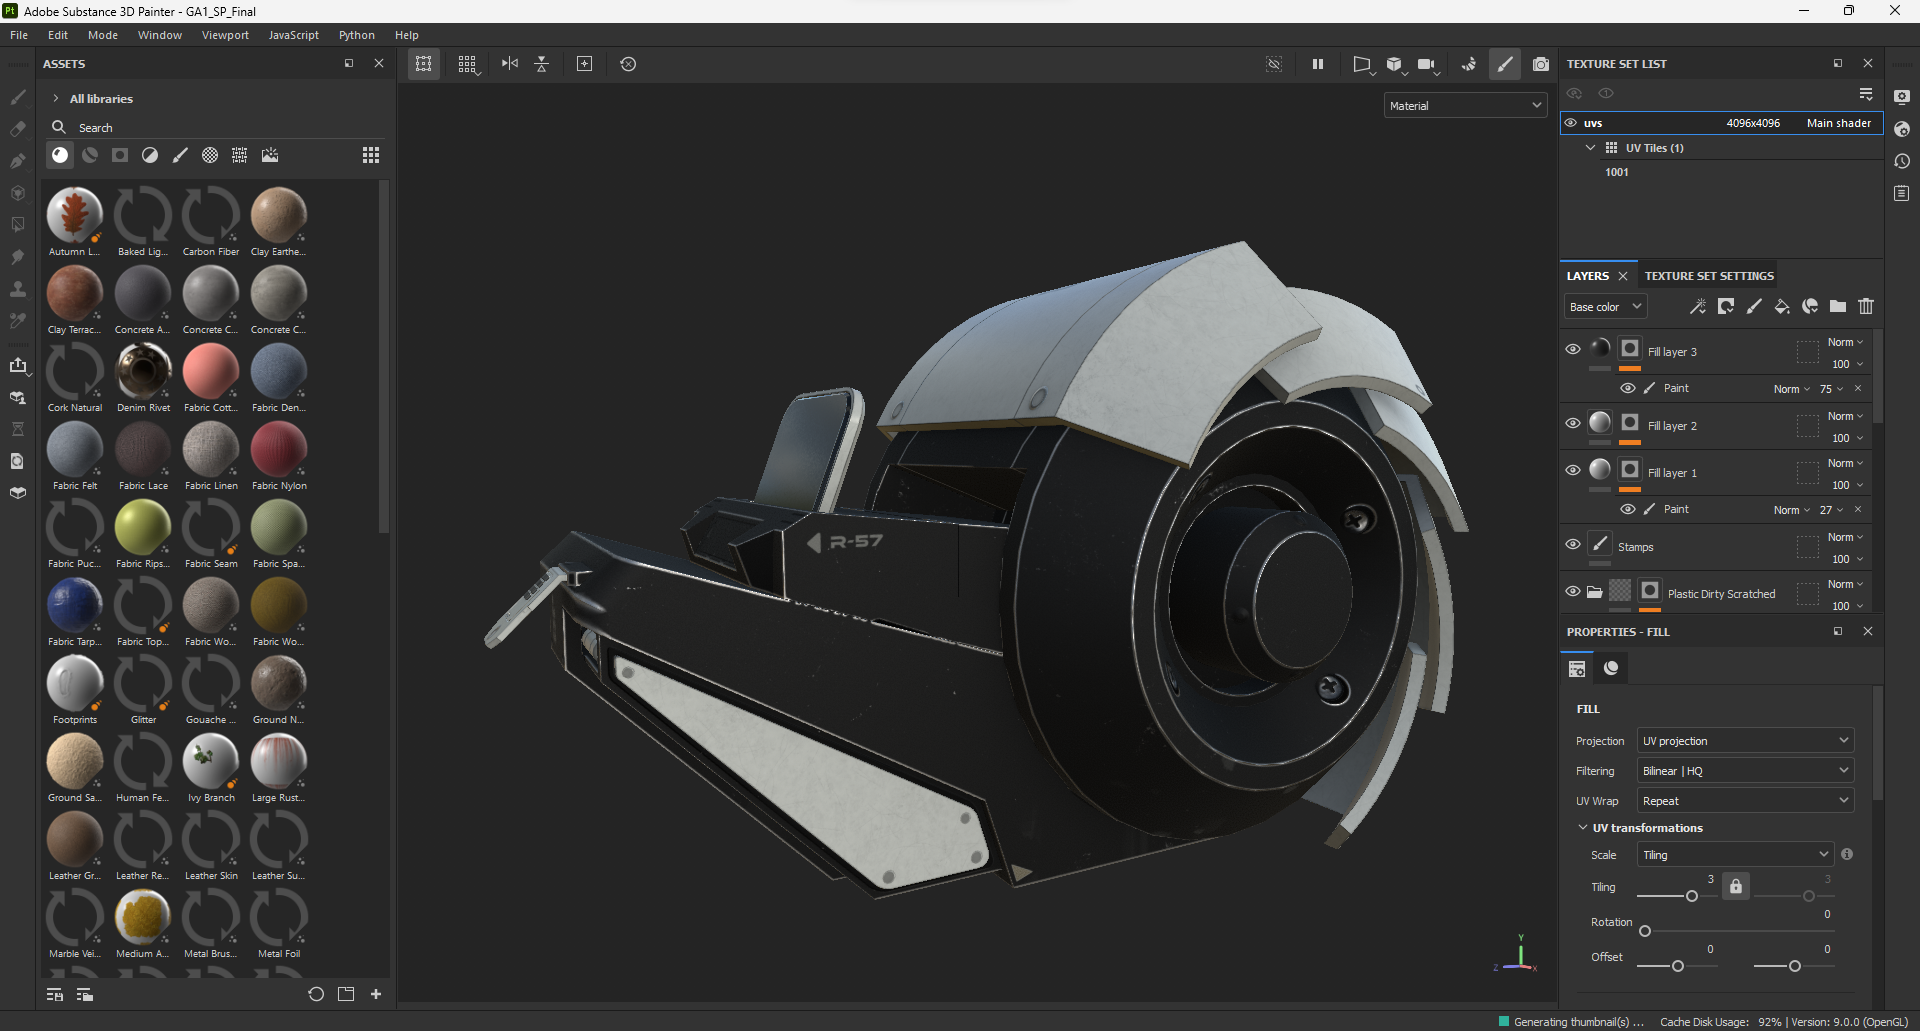
Task: Add a new paint layer
Action: pos(1754,307)
